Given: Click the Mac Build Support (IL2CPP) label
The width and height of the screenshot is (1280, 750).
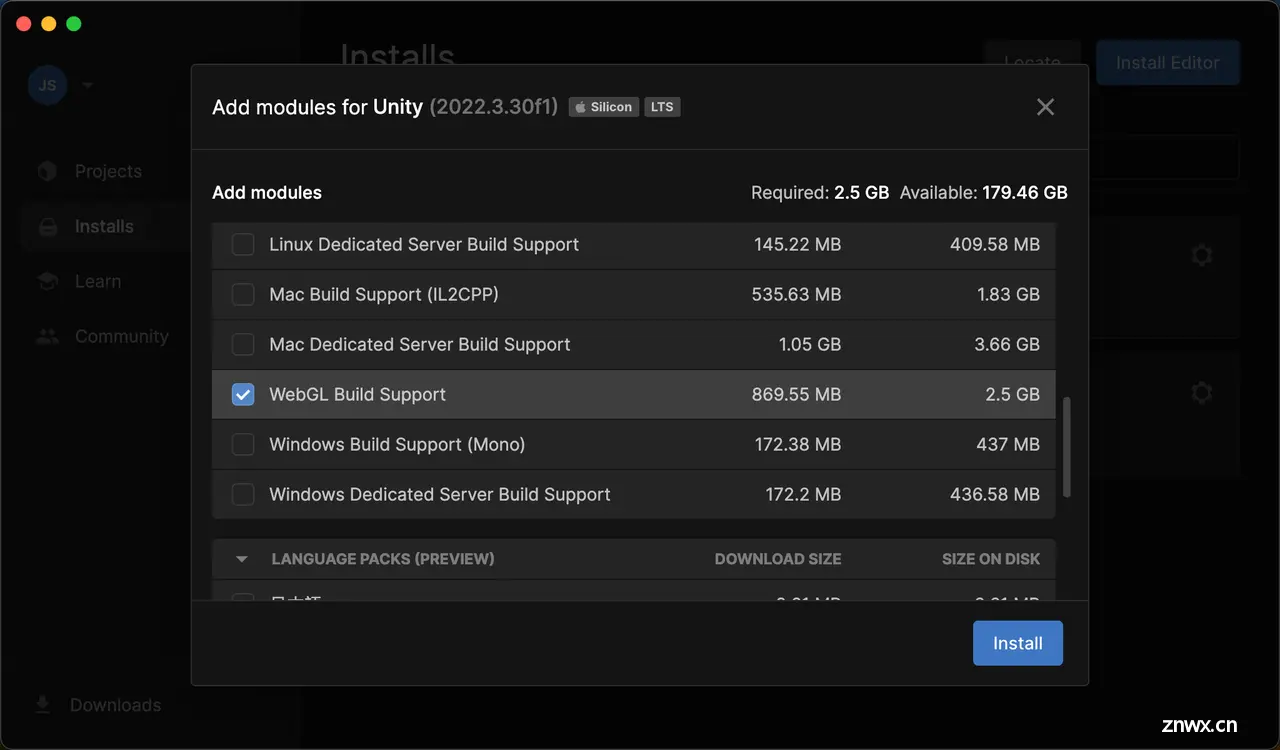Looking at the screenshot, I should [x=384, y=294].
